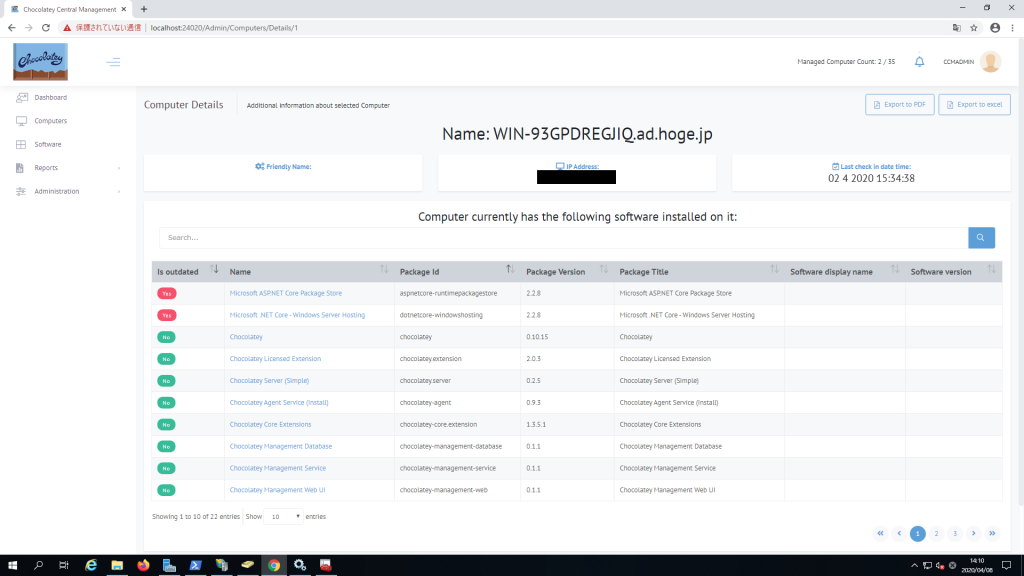The width and height of the screenshot is (1024, 576).
Task: Open Computers in the sidebar
Action: pyautogui.click(x=50, y=121)
